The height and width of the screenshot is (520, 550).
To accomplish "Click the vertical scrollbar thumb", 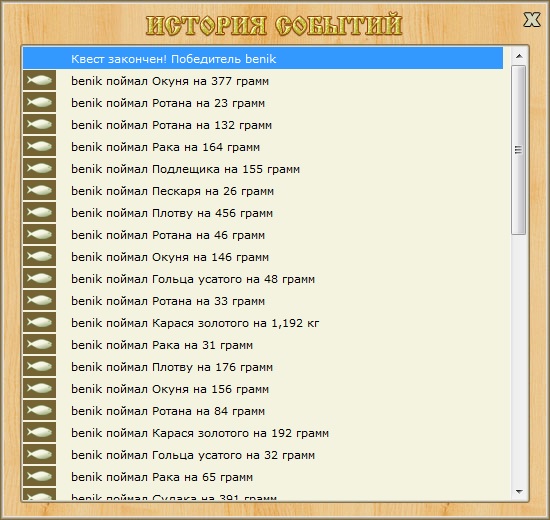I will tap(518, 150).
